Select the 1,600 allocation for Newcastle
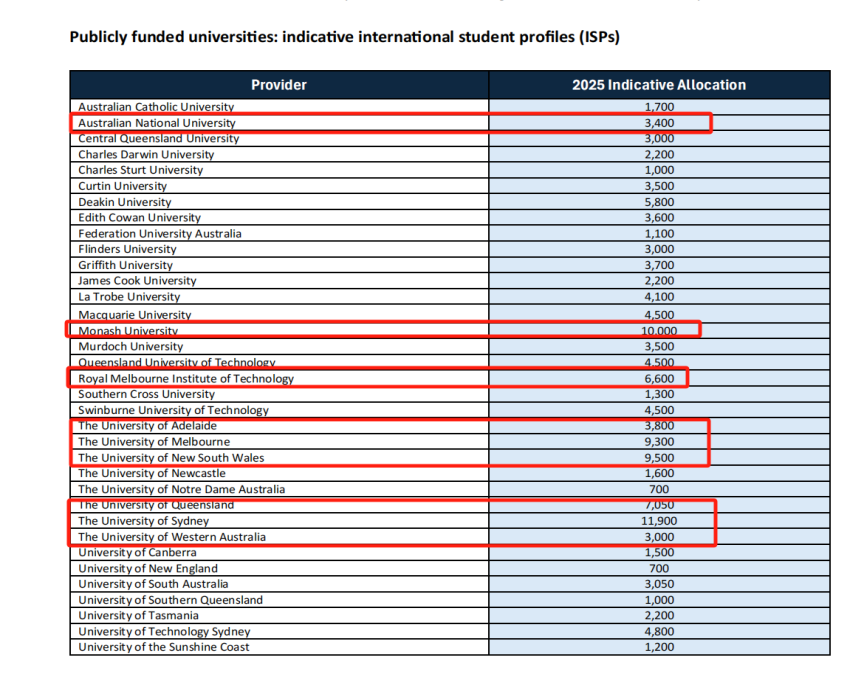Image resolution: width=865 pixels, height=690 pixels. (659, 473)
